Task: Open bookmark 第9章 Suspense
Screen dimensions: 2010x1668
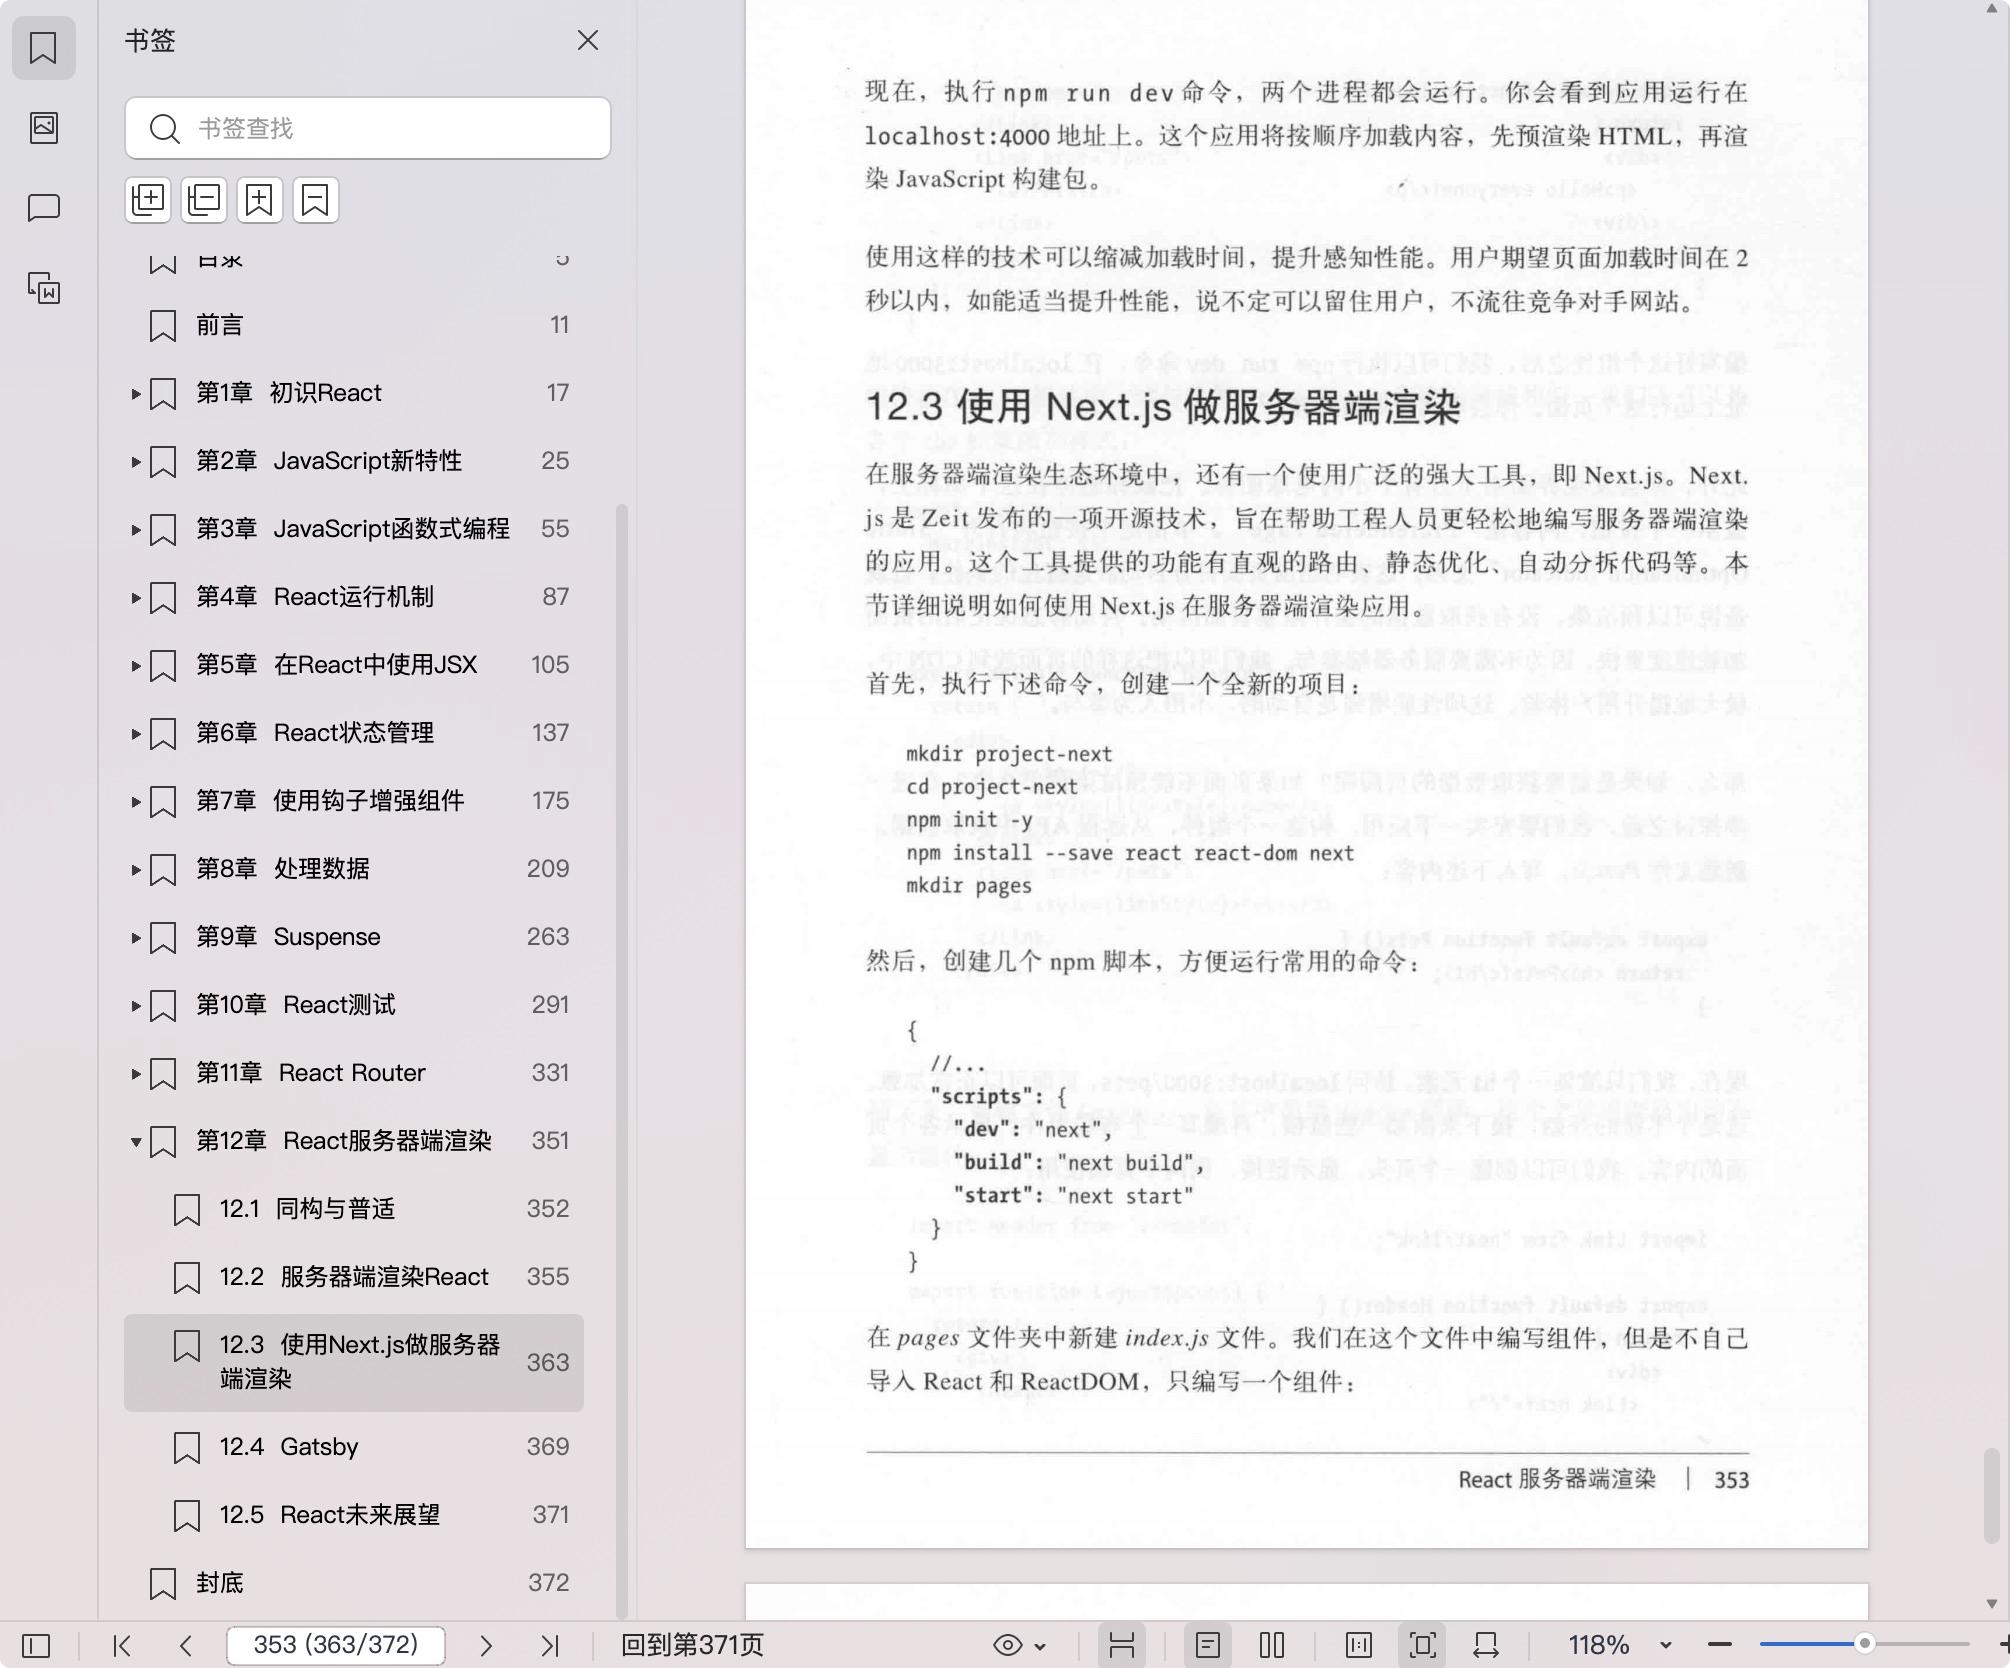Action: pyautogui.click(x=354, y=937)
